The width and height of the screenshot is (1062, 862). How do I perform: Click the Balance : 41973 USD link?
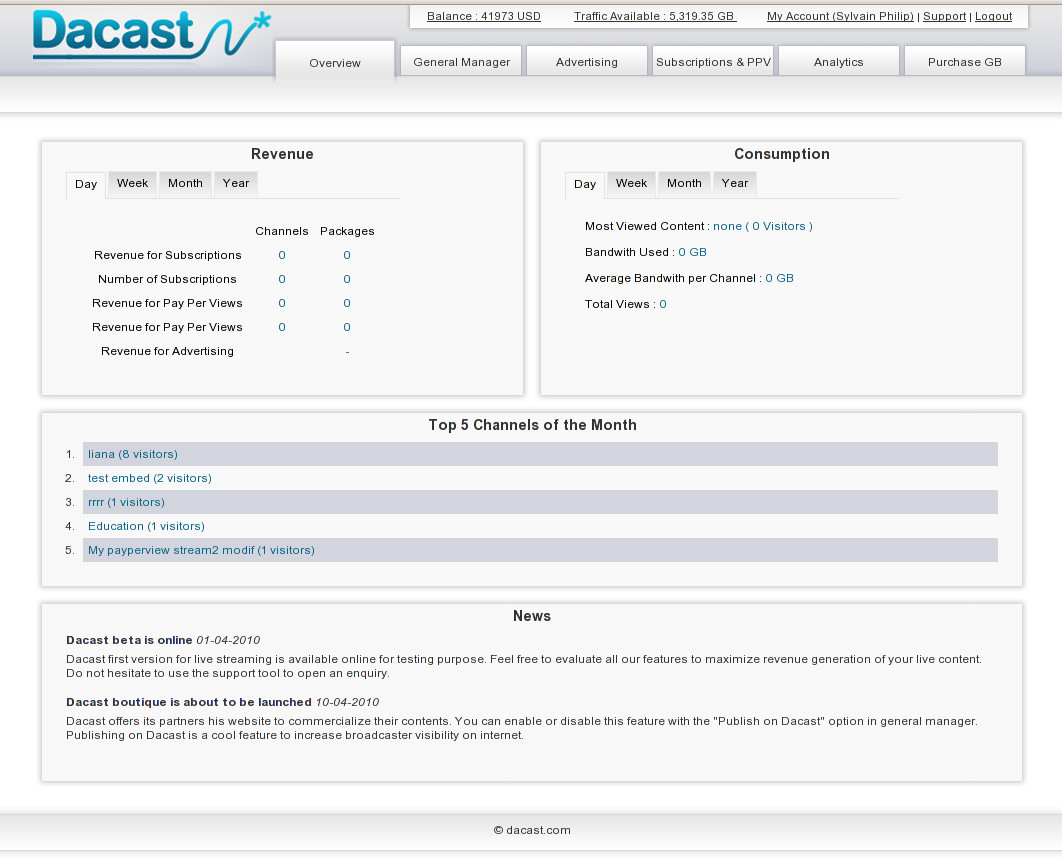[484, 16]
